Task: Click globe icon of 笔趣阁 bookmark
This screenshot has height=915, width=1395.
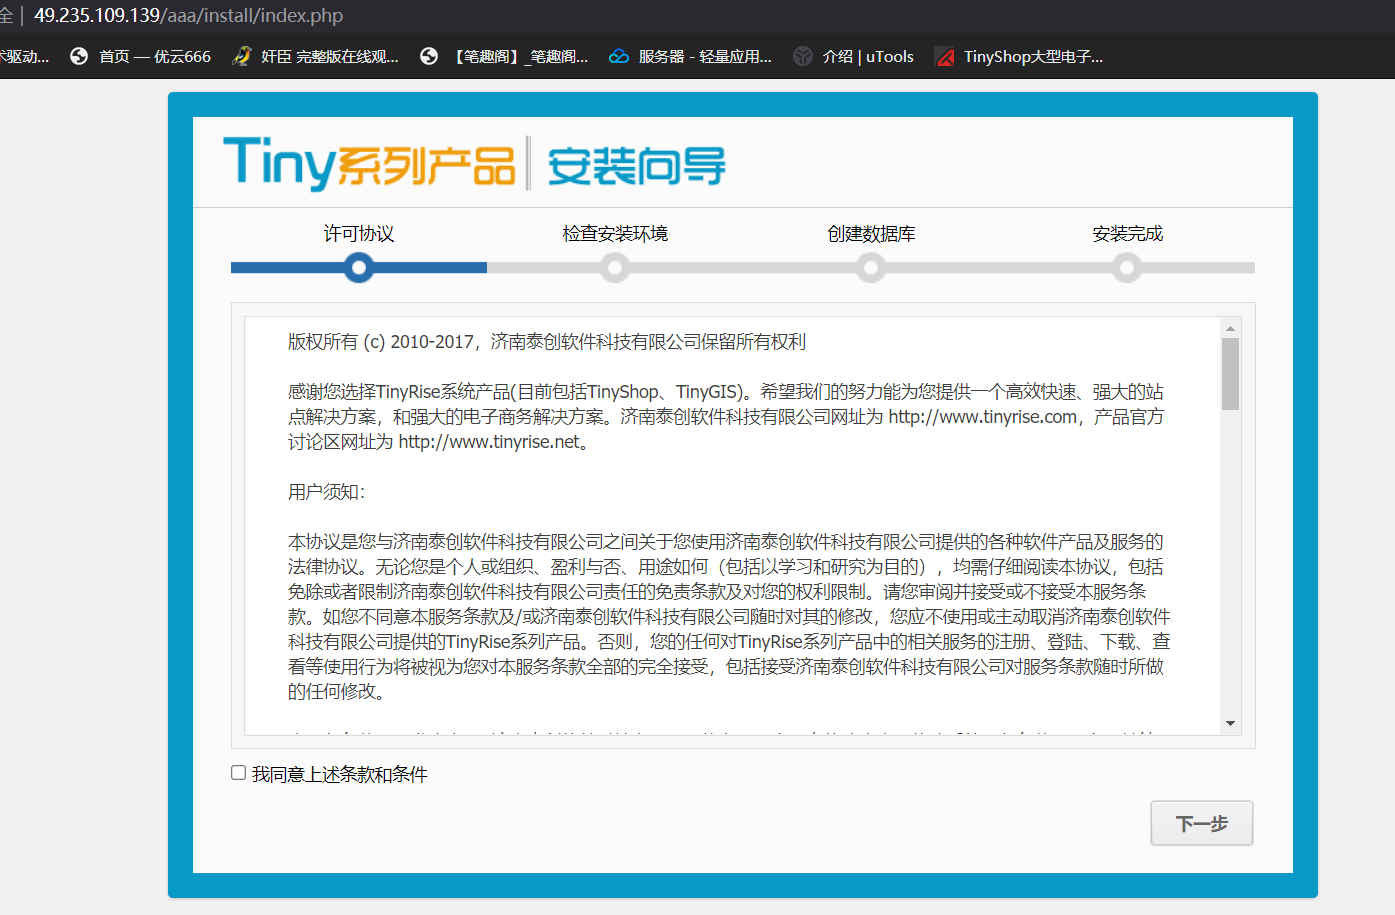Action: click(429, 57)
